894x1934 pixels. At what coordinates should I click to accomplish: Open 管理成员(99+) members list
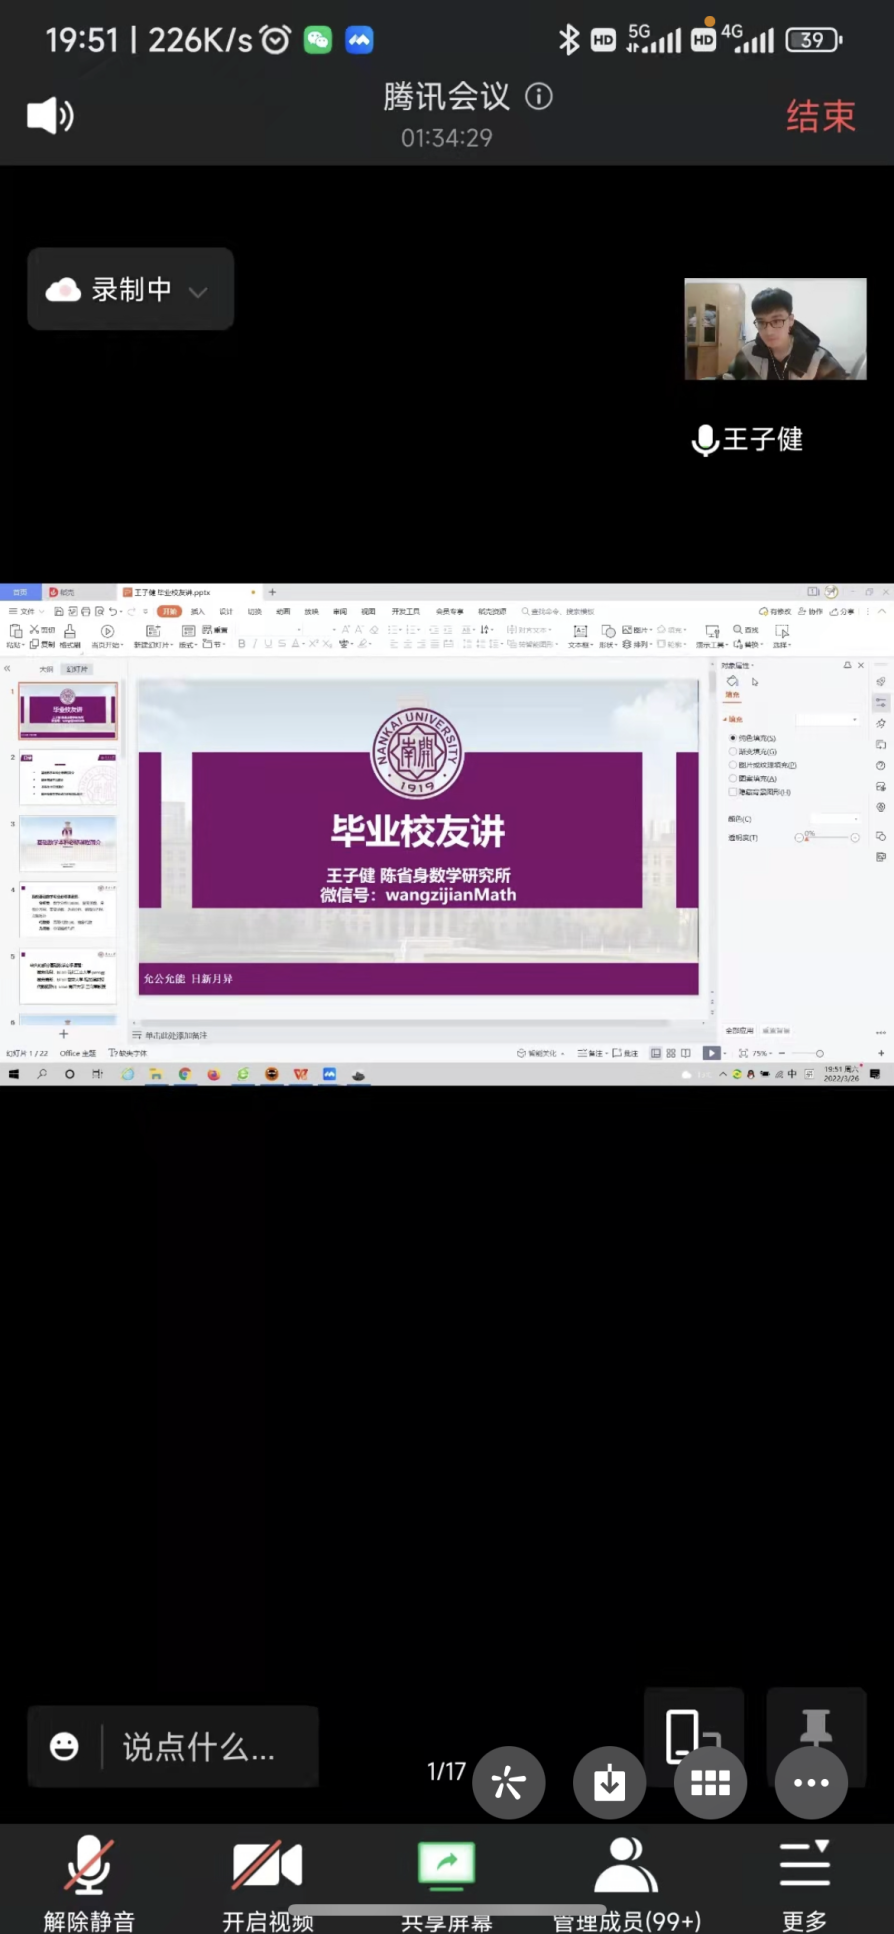(x=626, y=1882)
